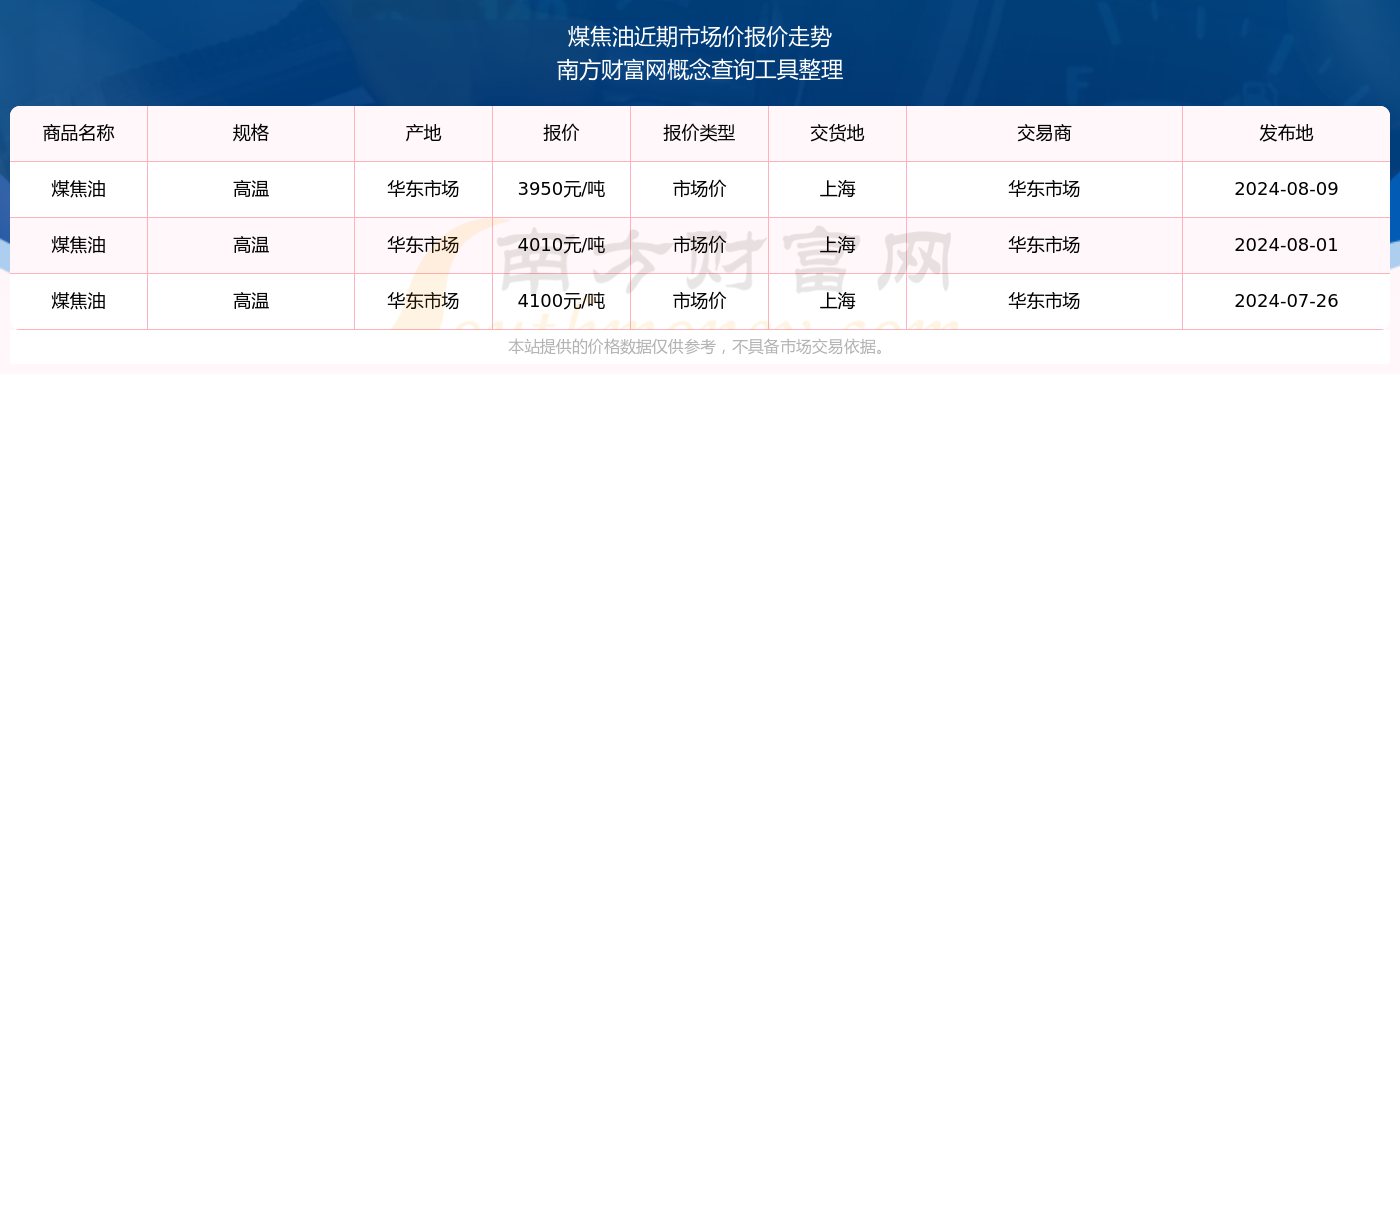1400x1205 pixels.
Task: Click the subtitle 南方财富网概念查询工具整理
Action: pyautogui.click(x=700, y=70)
